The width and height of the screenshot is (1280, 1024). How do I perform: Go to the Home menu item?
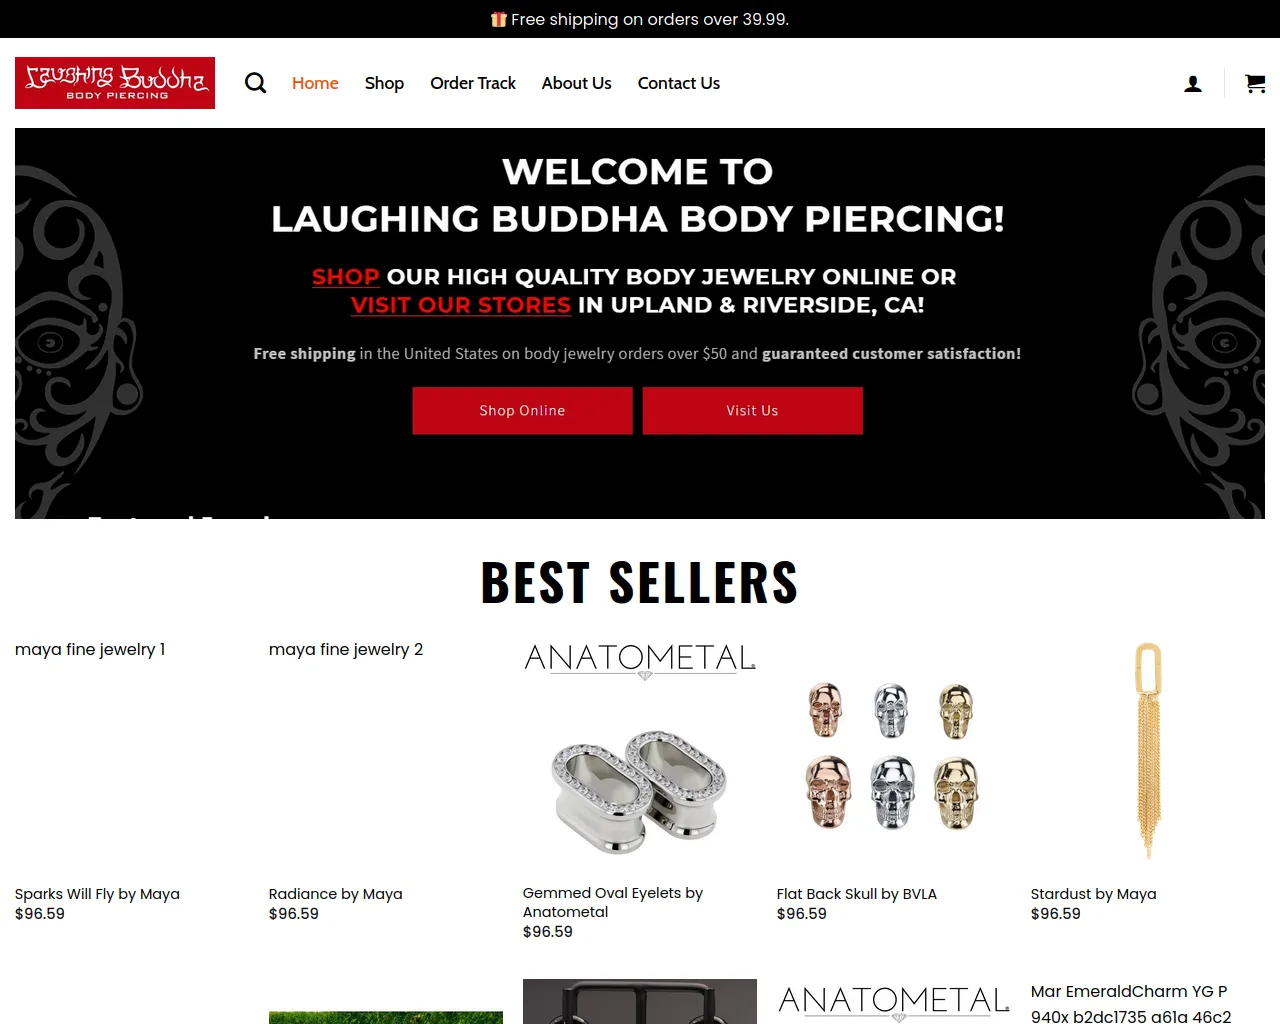coord(315,83)
